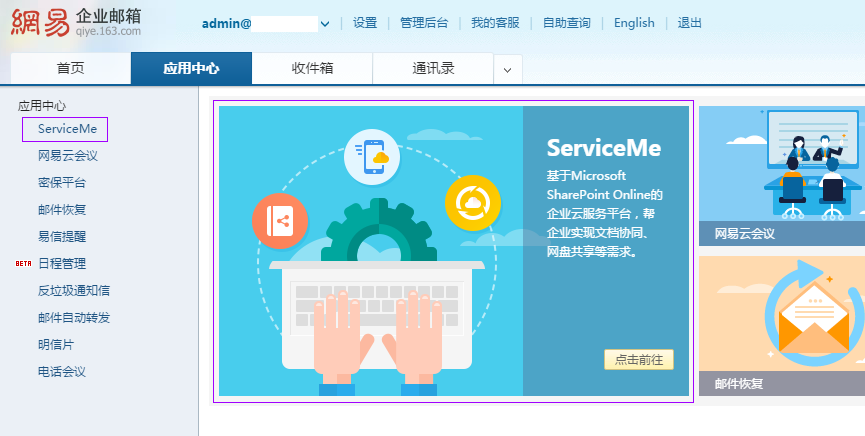Open 设置 in the top bar
The image size is (865, 436).
coord(365,23)
